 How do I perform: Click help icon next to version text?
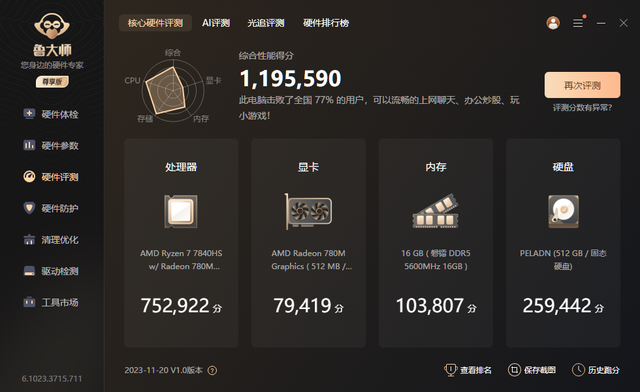pyautogui.click(x=212, y=370)
